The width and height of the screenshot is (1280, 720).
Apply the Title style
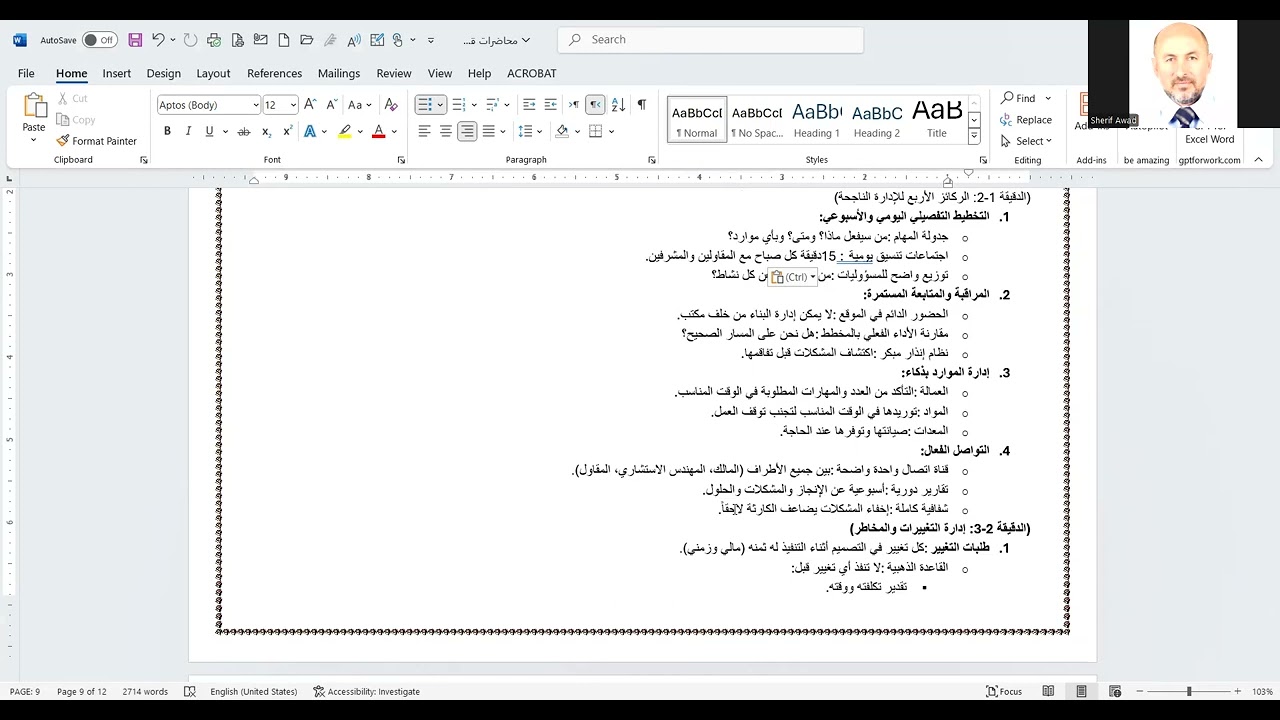pyautogui.click(x=937, y=120)
